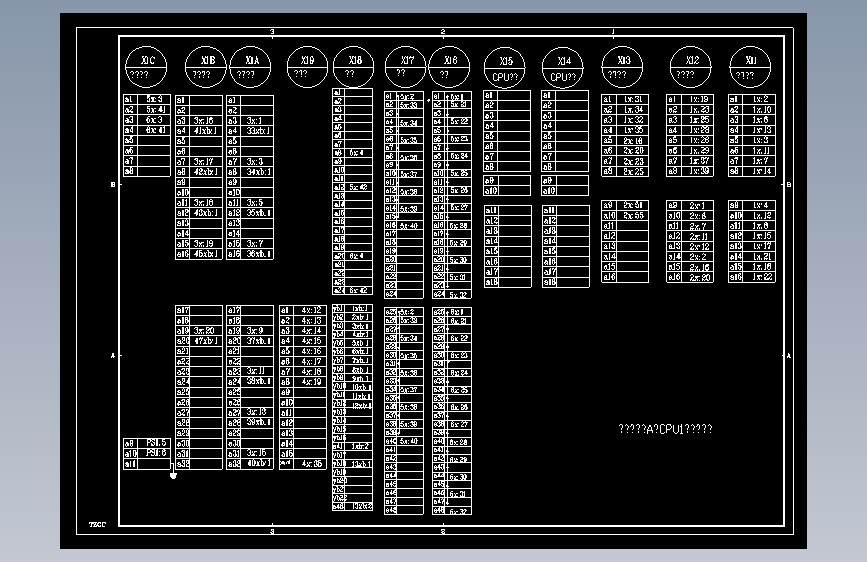
Task: Select the X15 CPU connector circle
Action: click(x=505, y=68)
